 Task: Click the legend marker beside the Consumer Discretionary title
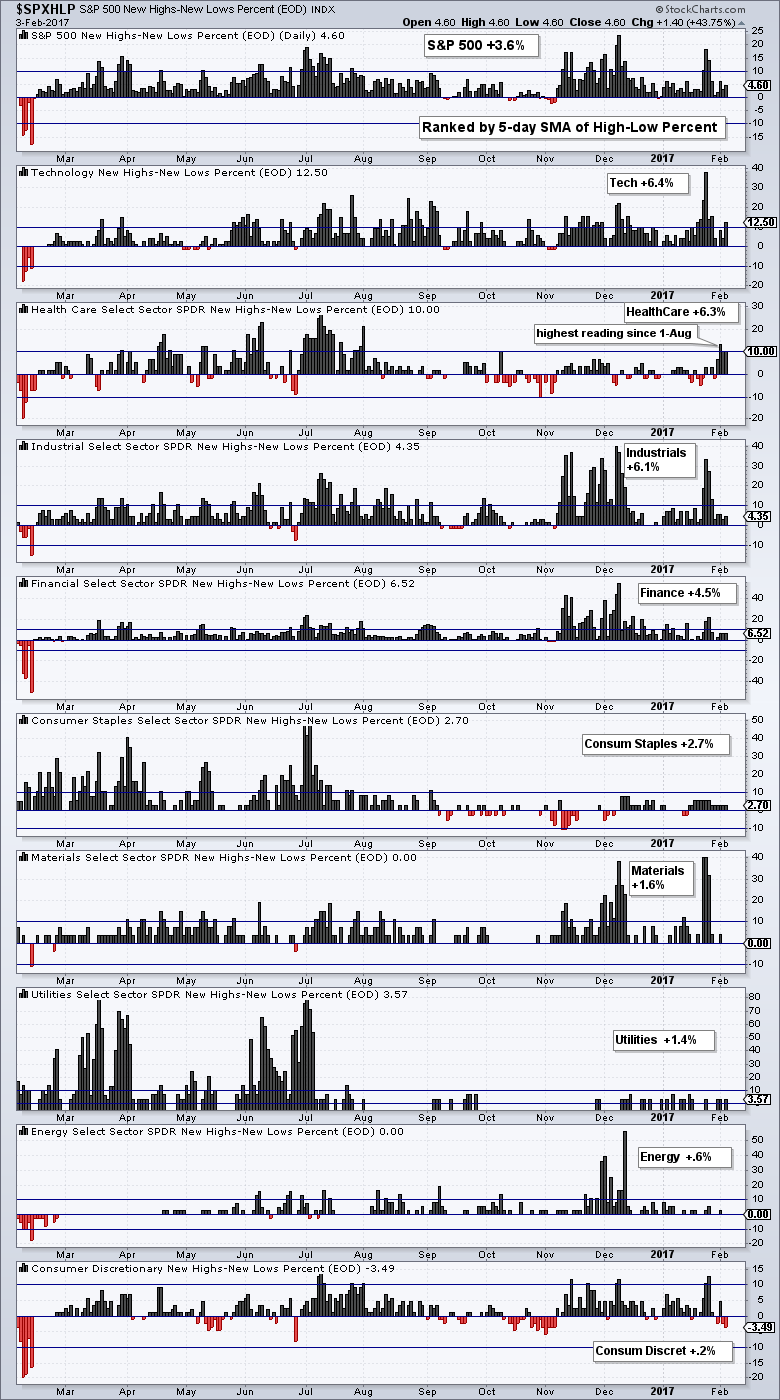coord(25,1268)
